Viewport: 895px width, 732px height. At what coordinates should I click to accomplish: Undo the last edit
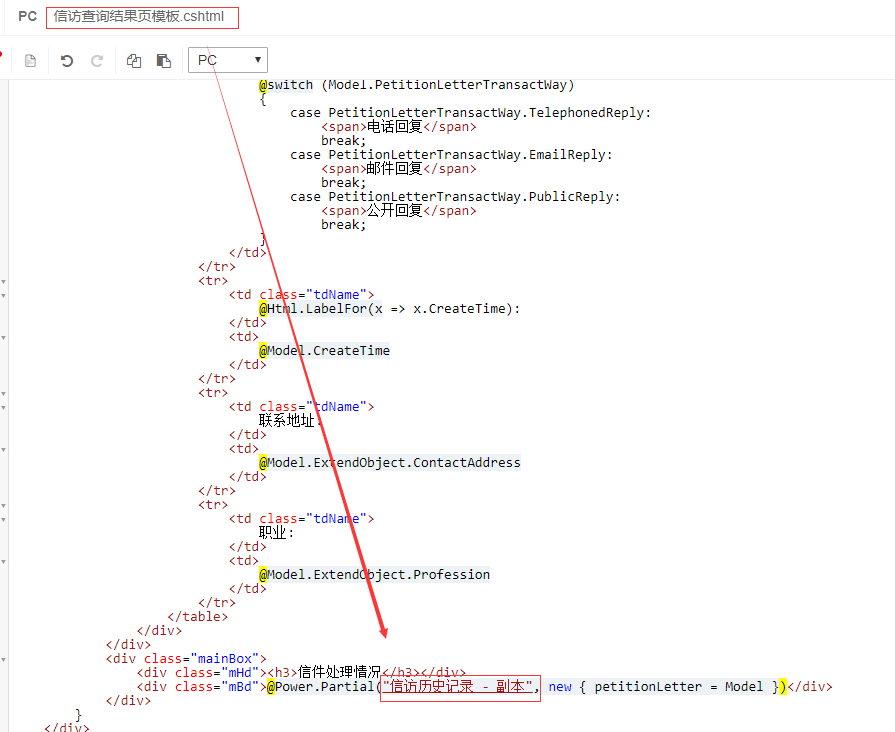(x=67, y=61)
